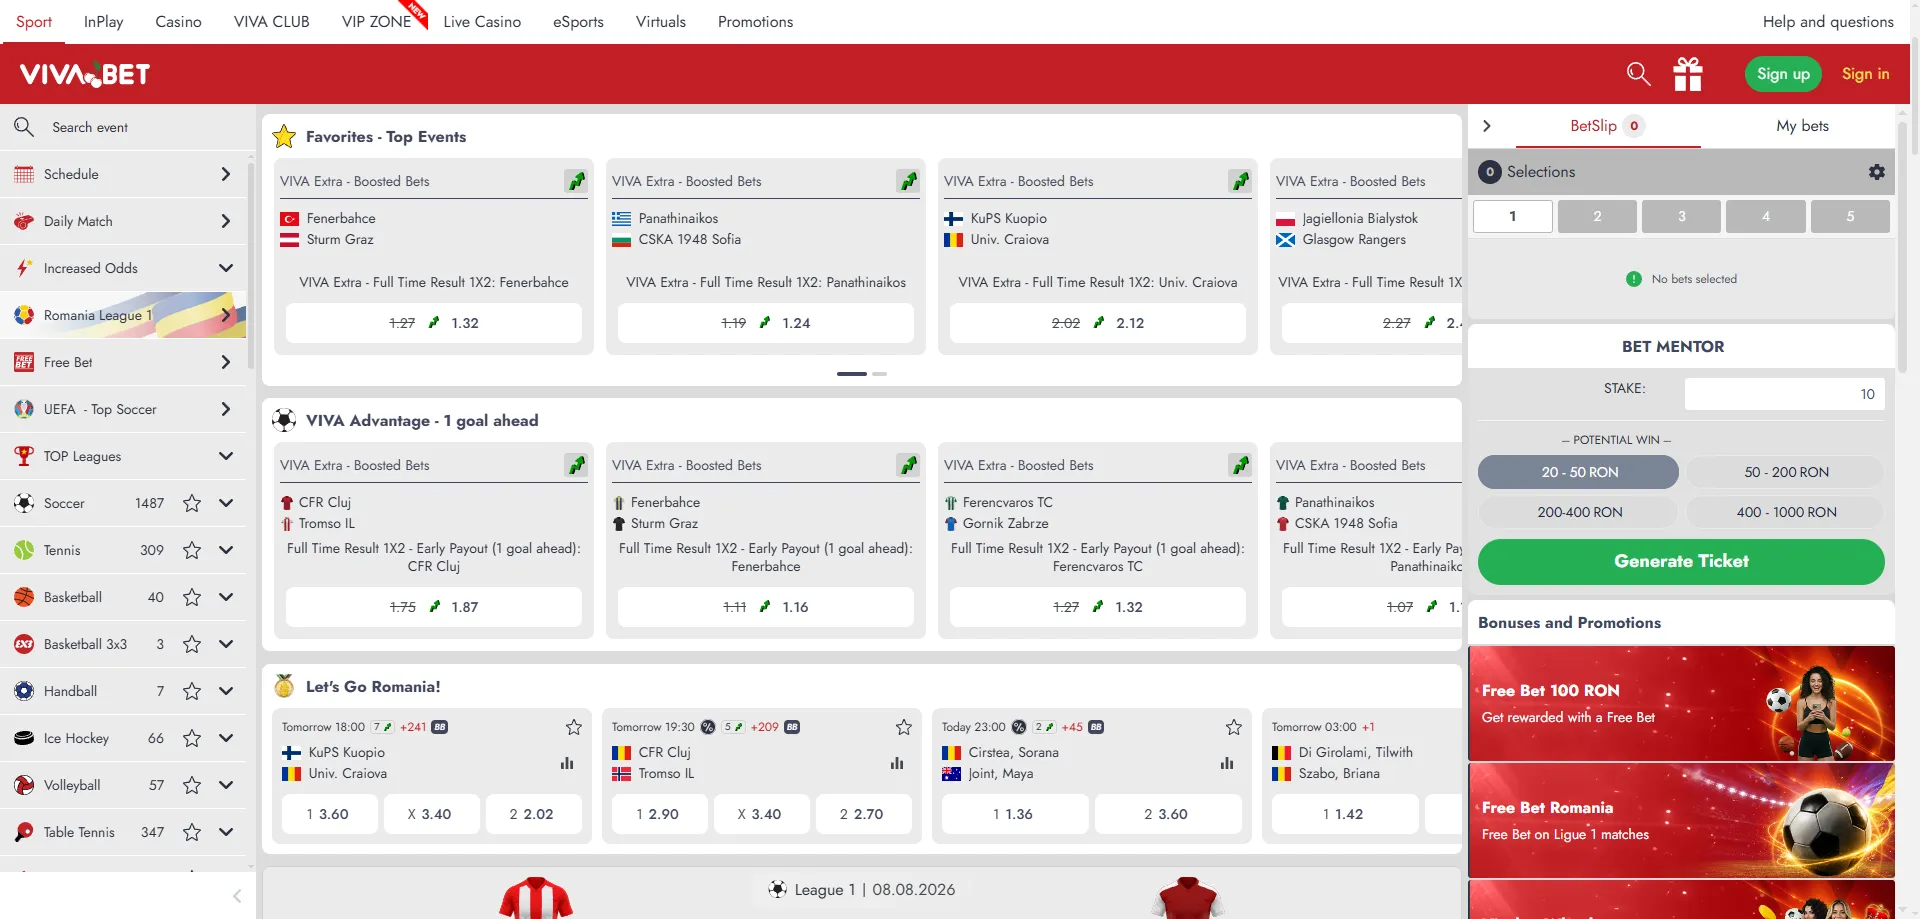Open search via header magnifier icon
This screenshot has height=919, width=1920.
point(1638,74)
